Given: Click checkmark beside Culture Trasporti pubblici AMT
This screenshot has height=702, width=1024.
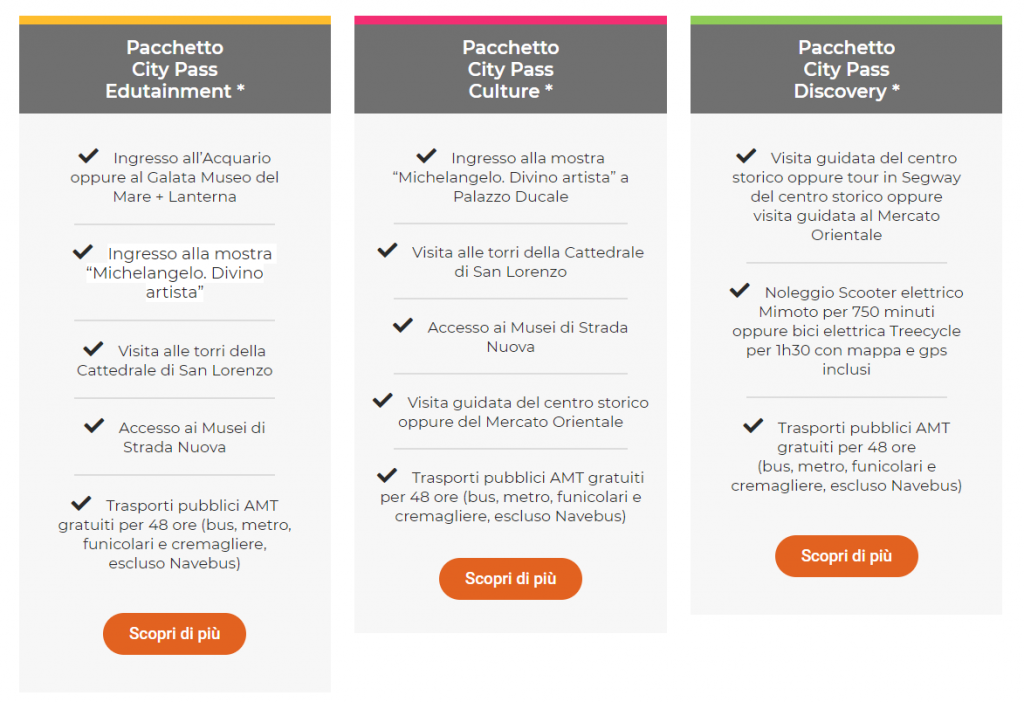Looking at the screenshot, I should (388, 476).
